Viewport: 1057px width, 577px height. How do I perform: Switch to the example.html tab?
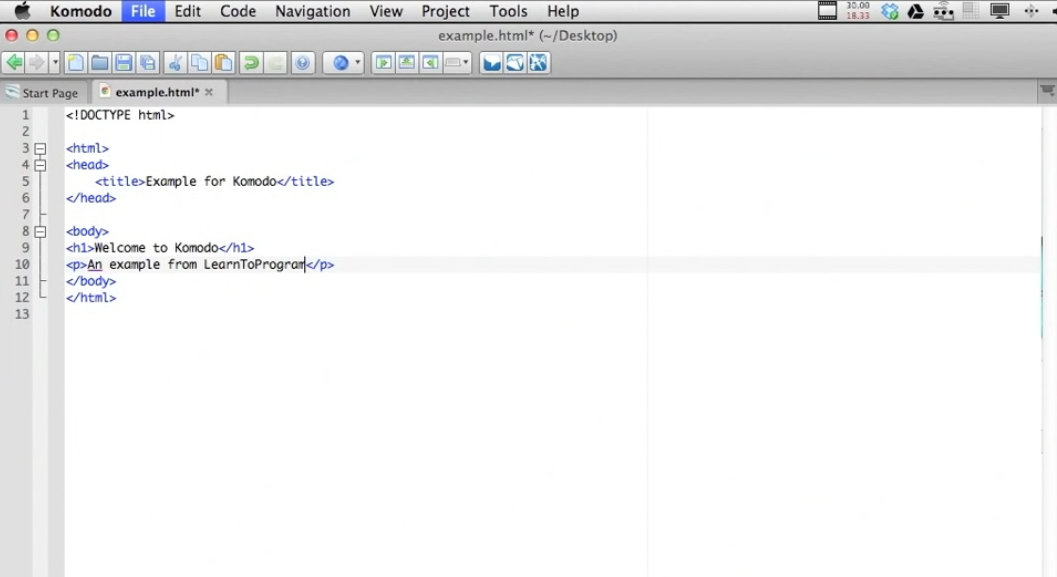[x=156, y=92]
